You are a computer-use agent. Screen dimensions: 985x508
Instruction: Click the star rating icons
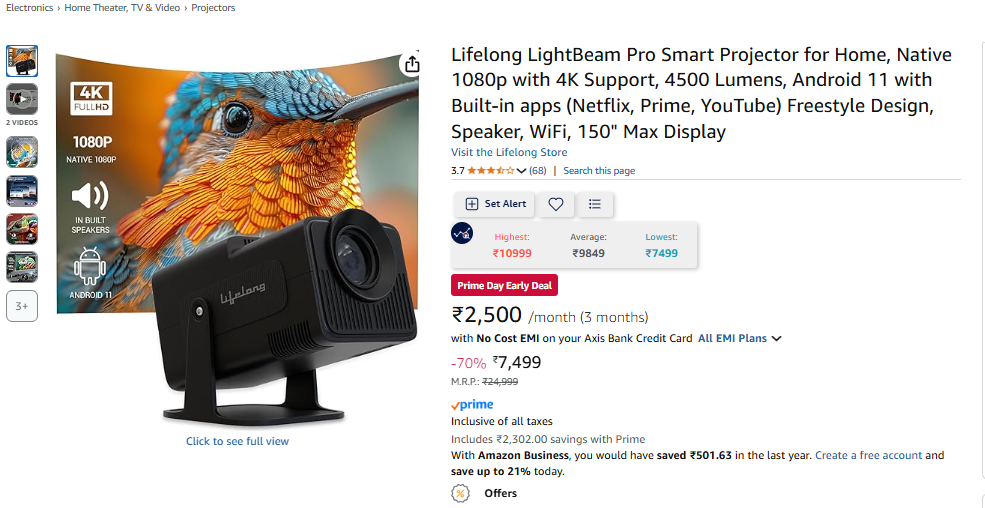pos(491,171)
